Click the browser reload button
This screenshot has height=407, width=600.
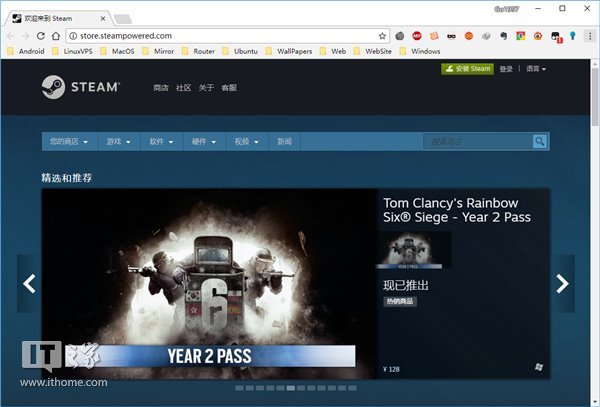click(x=41, y=36)
